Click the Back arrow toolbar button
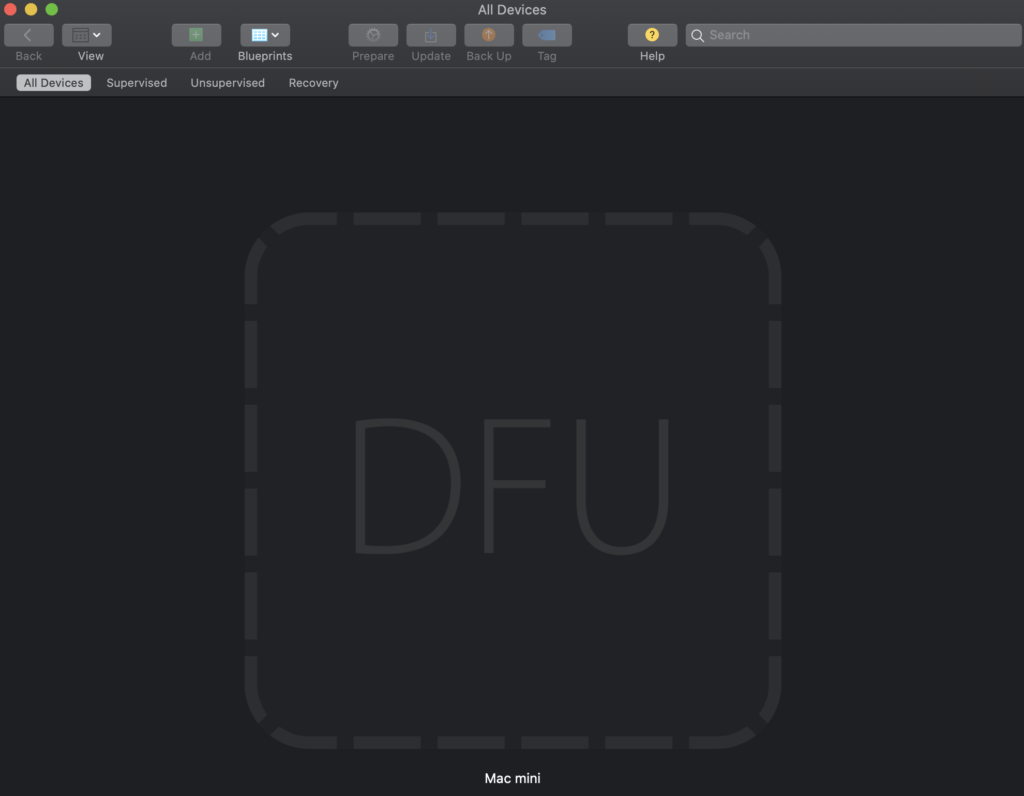1024x796 pixels. click(x=28, y=35)
